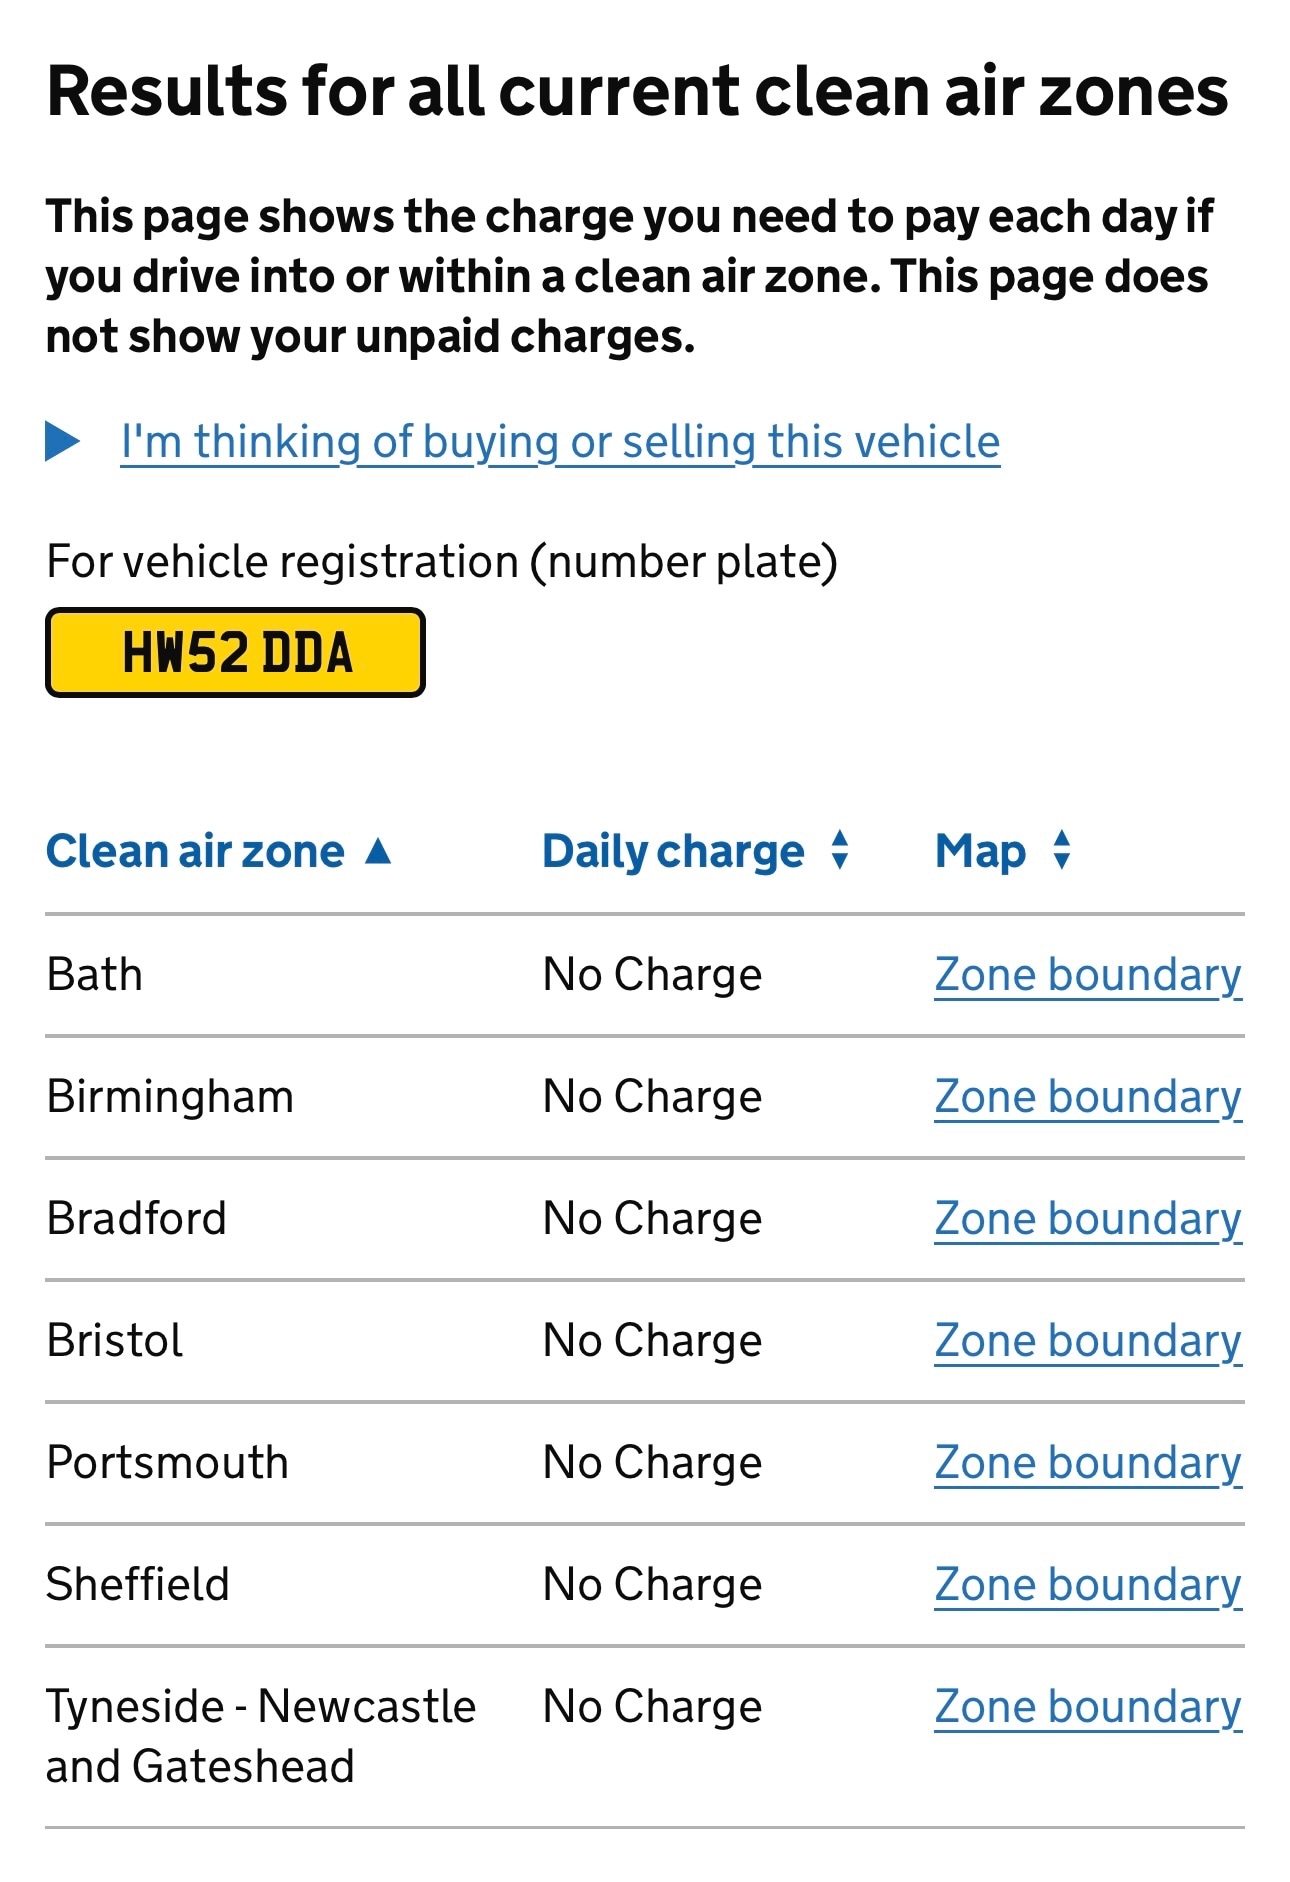This screenshot has height=1882, width=1290.
Task: Click the Tyneside - Newcastle and Gateshead cell
Action: click(260, 1736)
